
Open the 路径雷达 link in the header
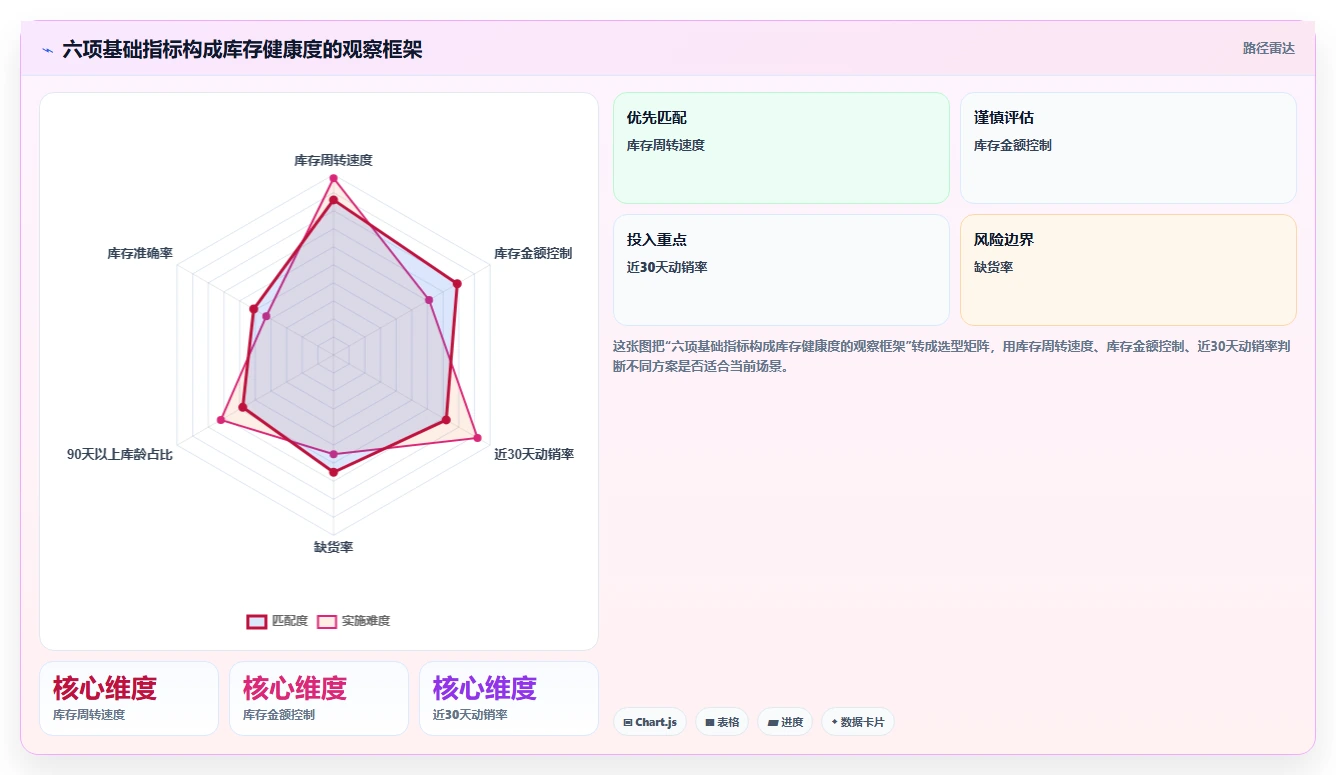(x=1268, y=48)
